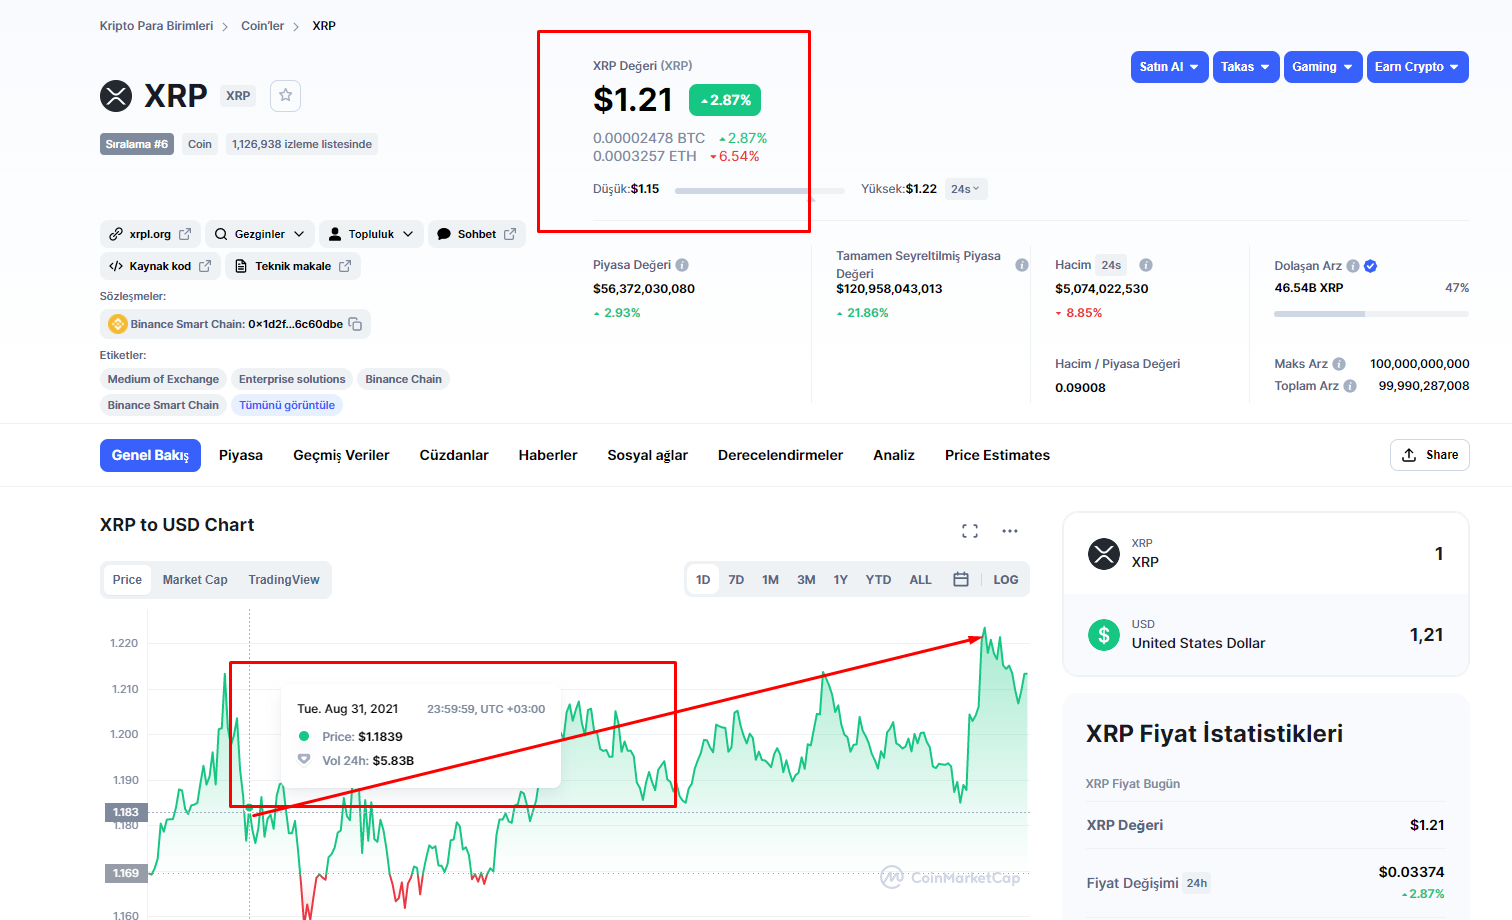Click the info icon next to Hacim
The height and width of the screenshot is (920, 1512).
1146,265
